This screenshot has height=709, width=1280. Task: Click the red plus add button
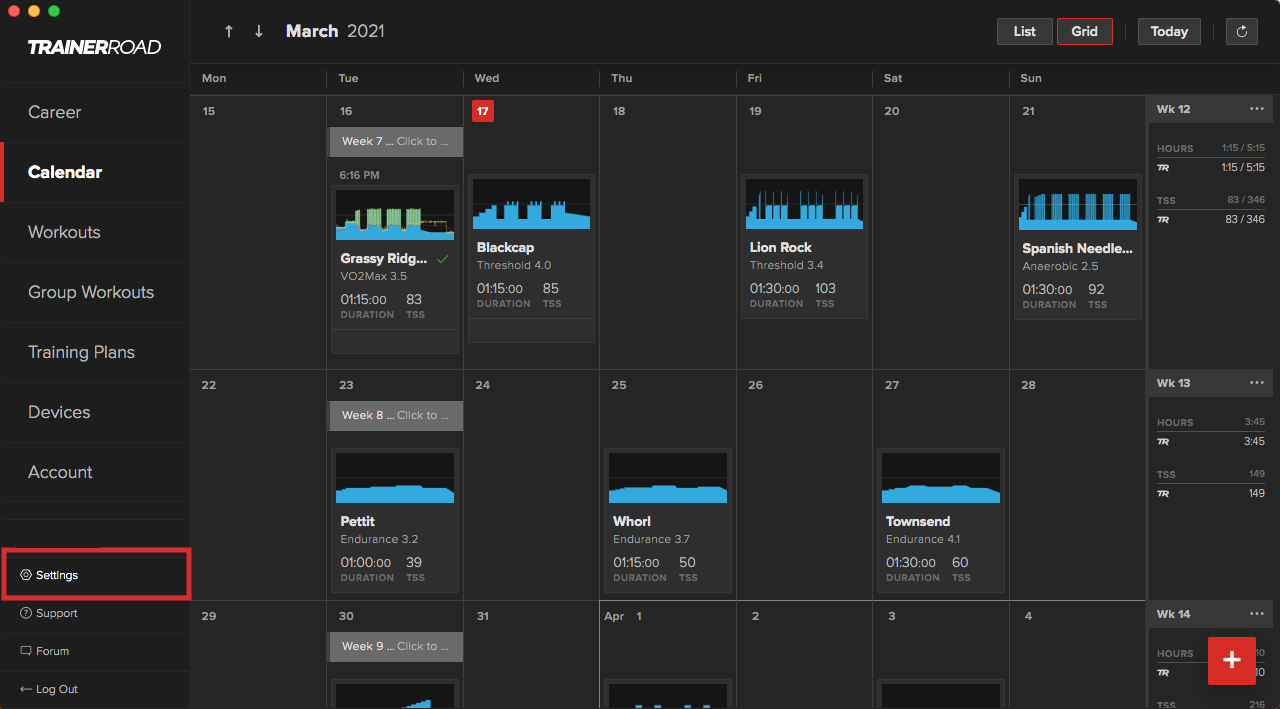point(1232,660)
